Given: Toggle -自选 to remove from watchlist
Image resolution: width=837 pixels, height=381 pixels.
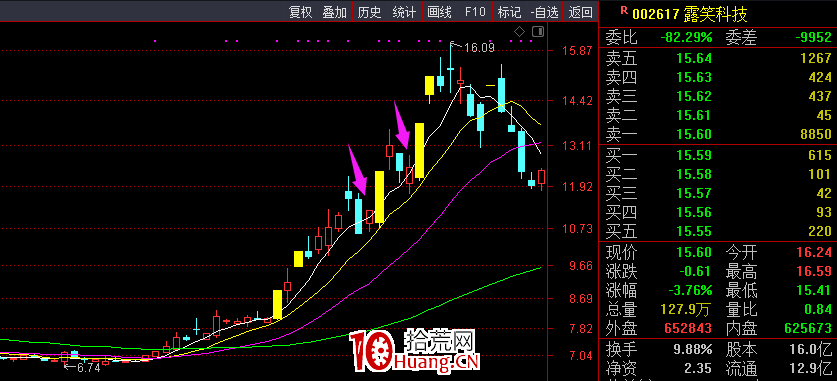Looking at the screenshot, I should pos(544,11).
